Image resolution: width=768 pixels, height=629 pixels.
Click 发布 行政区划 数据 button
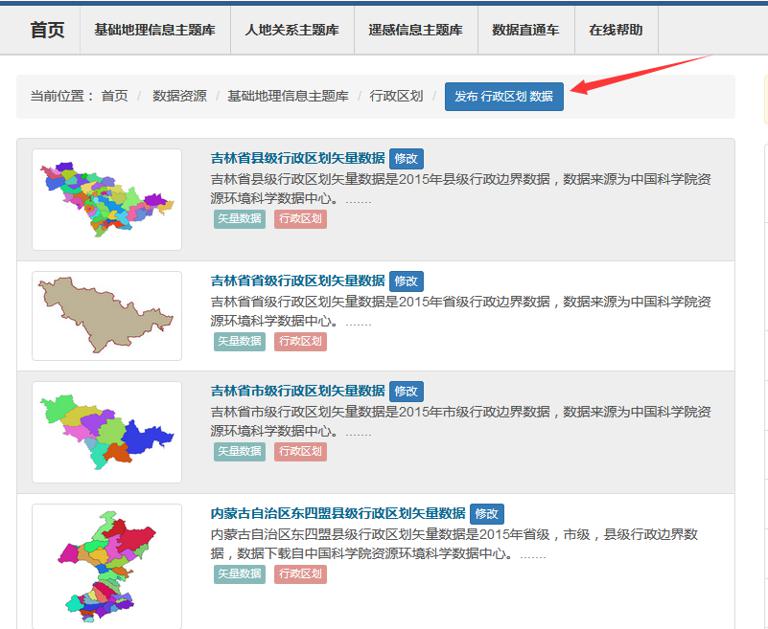[x=504, y=97]
